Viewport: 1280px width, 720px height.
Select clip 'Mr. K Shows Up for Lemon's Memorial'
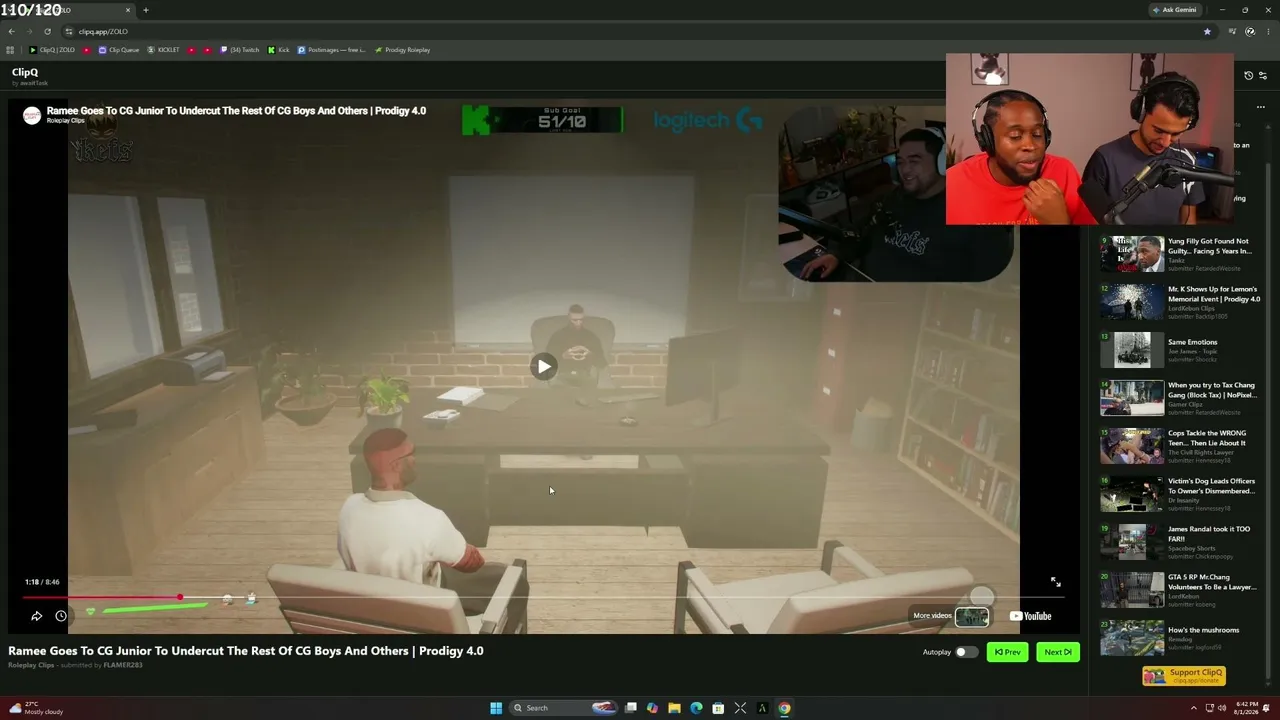[x=1179, y=302]
